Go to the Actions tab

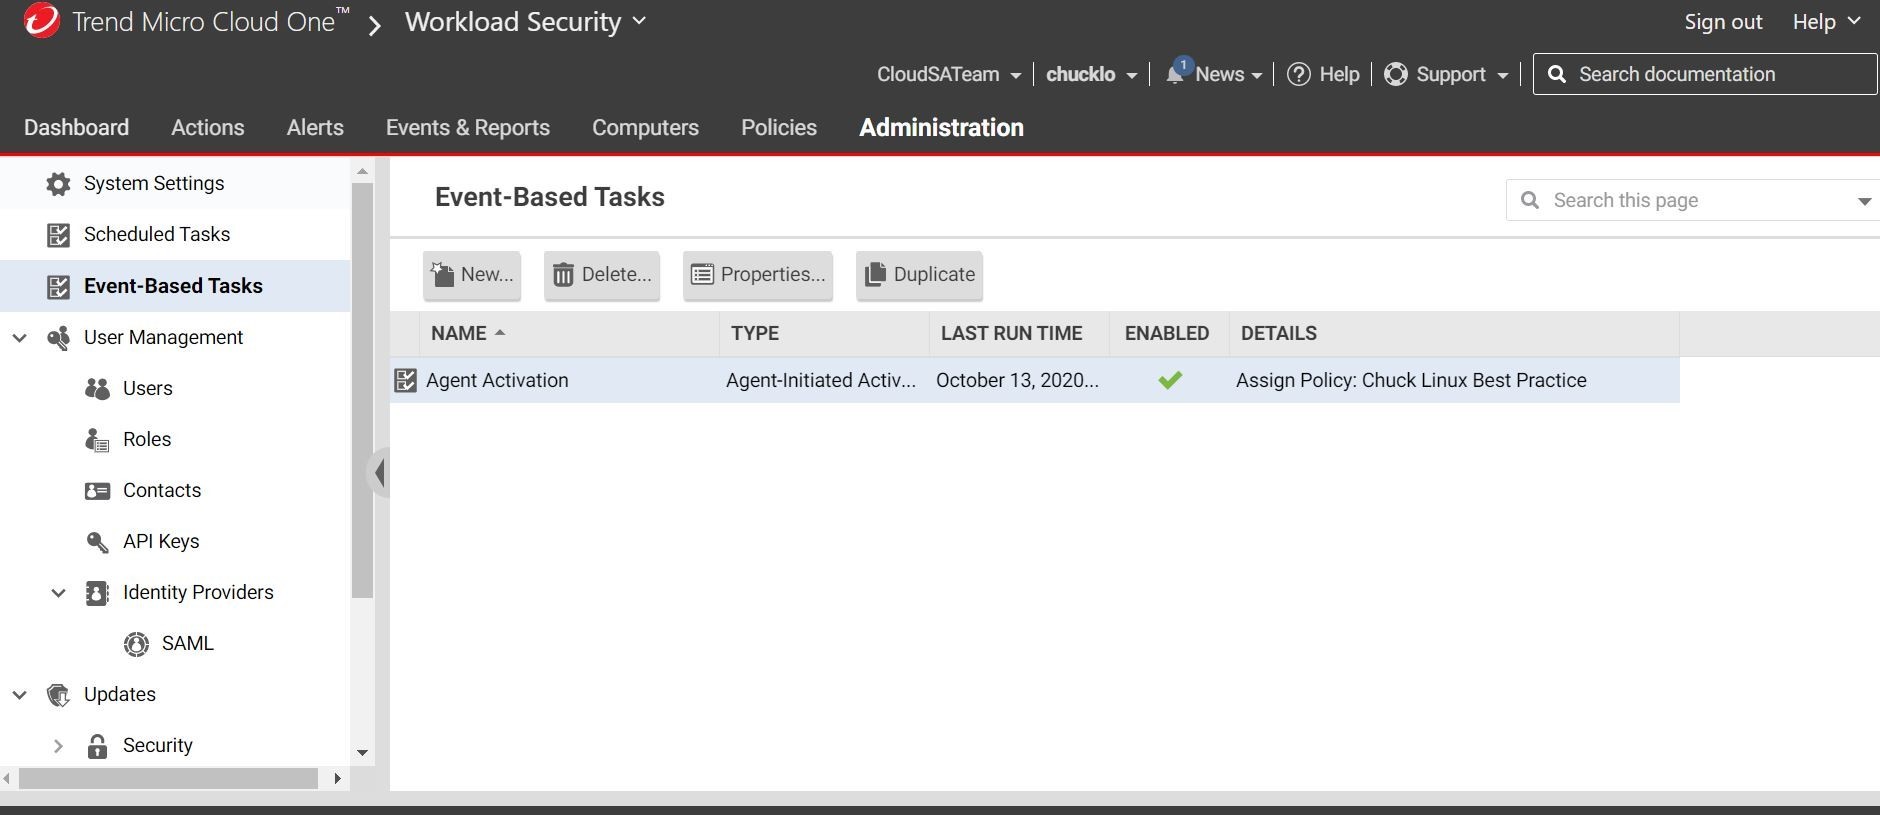tap(207, 128)
